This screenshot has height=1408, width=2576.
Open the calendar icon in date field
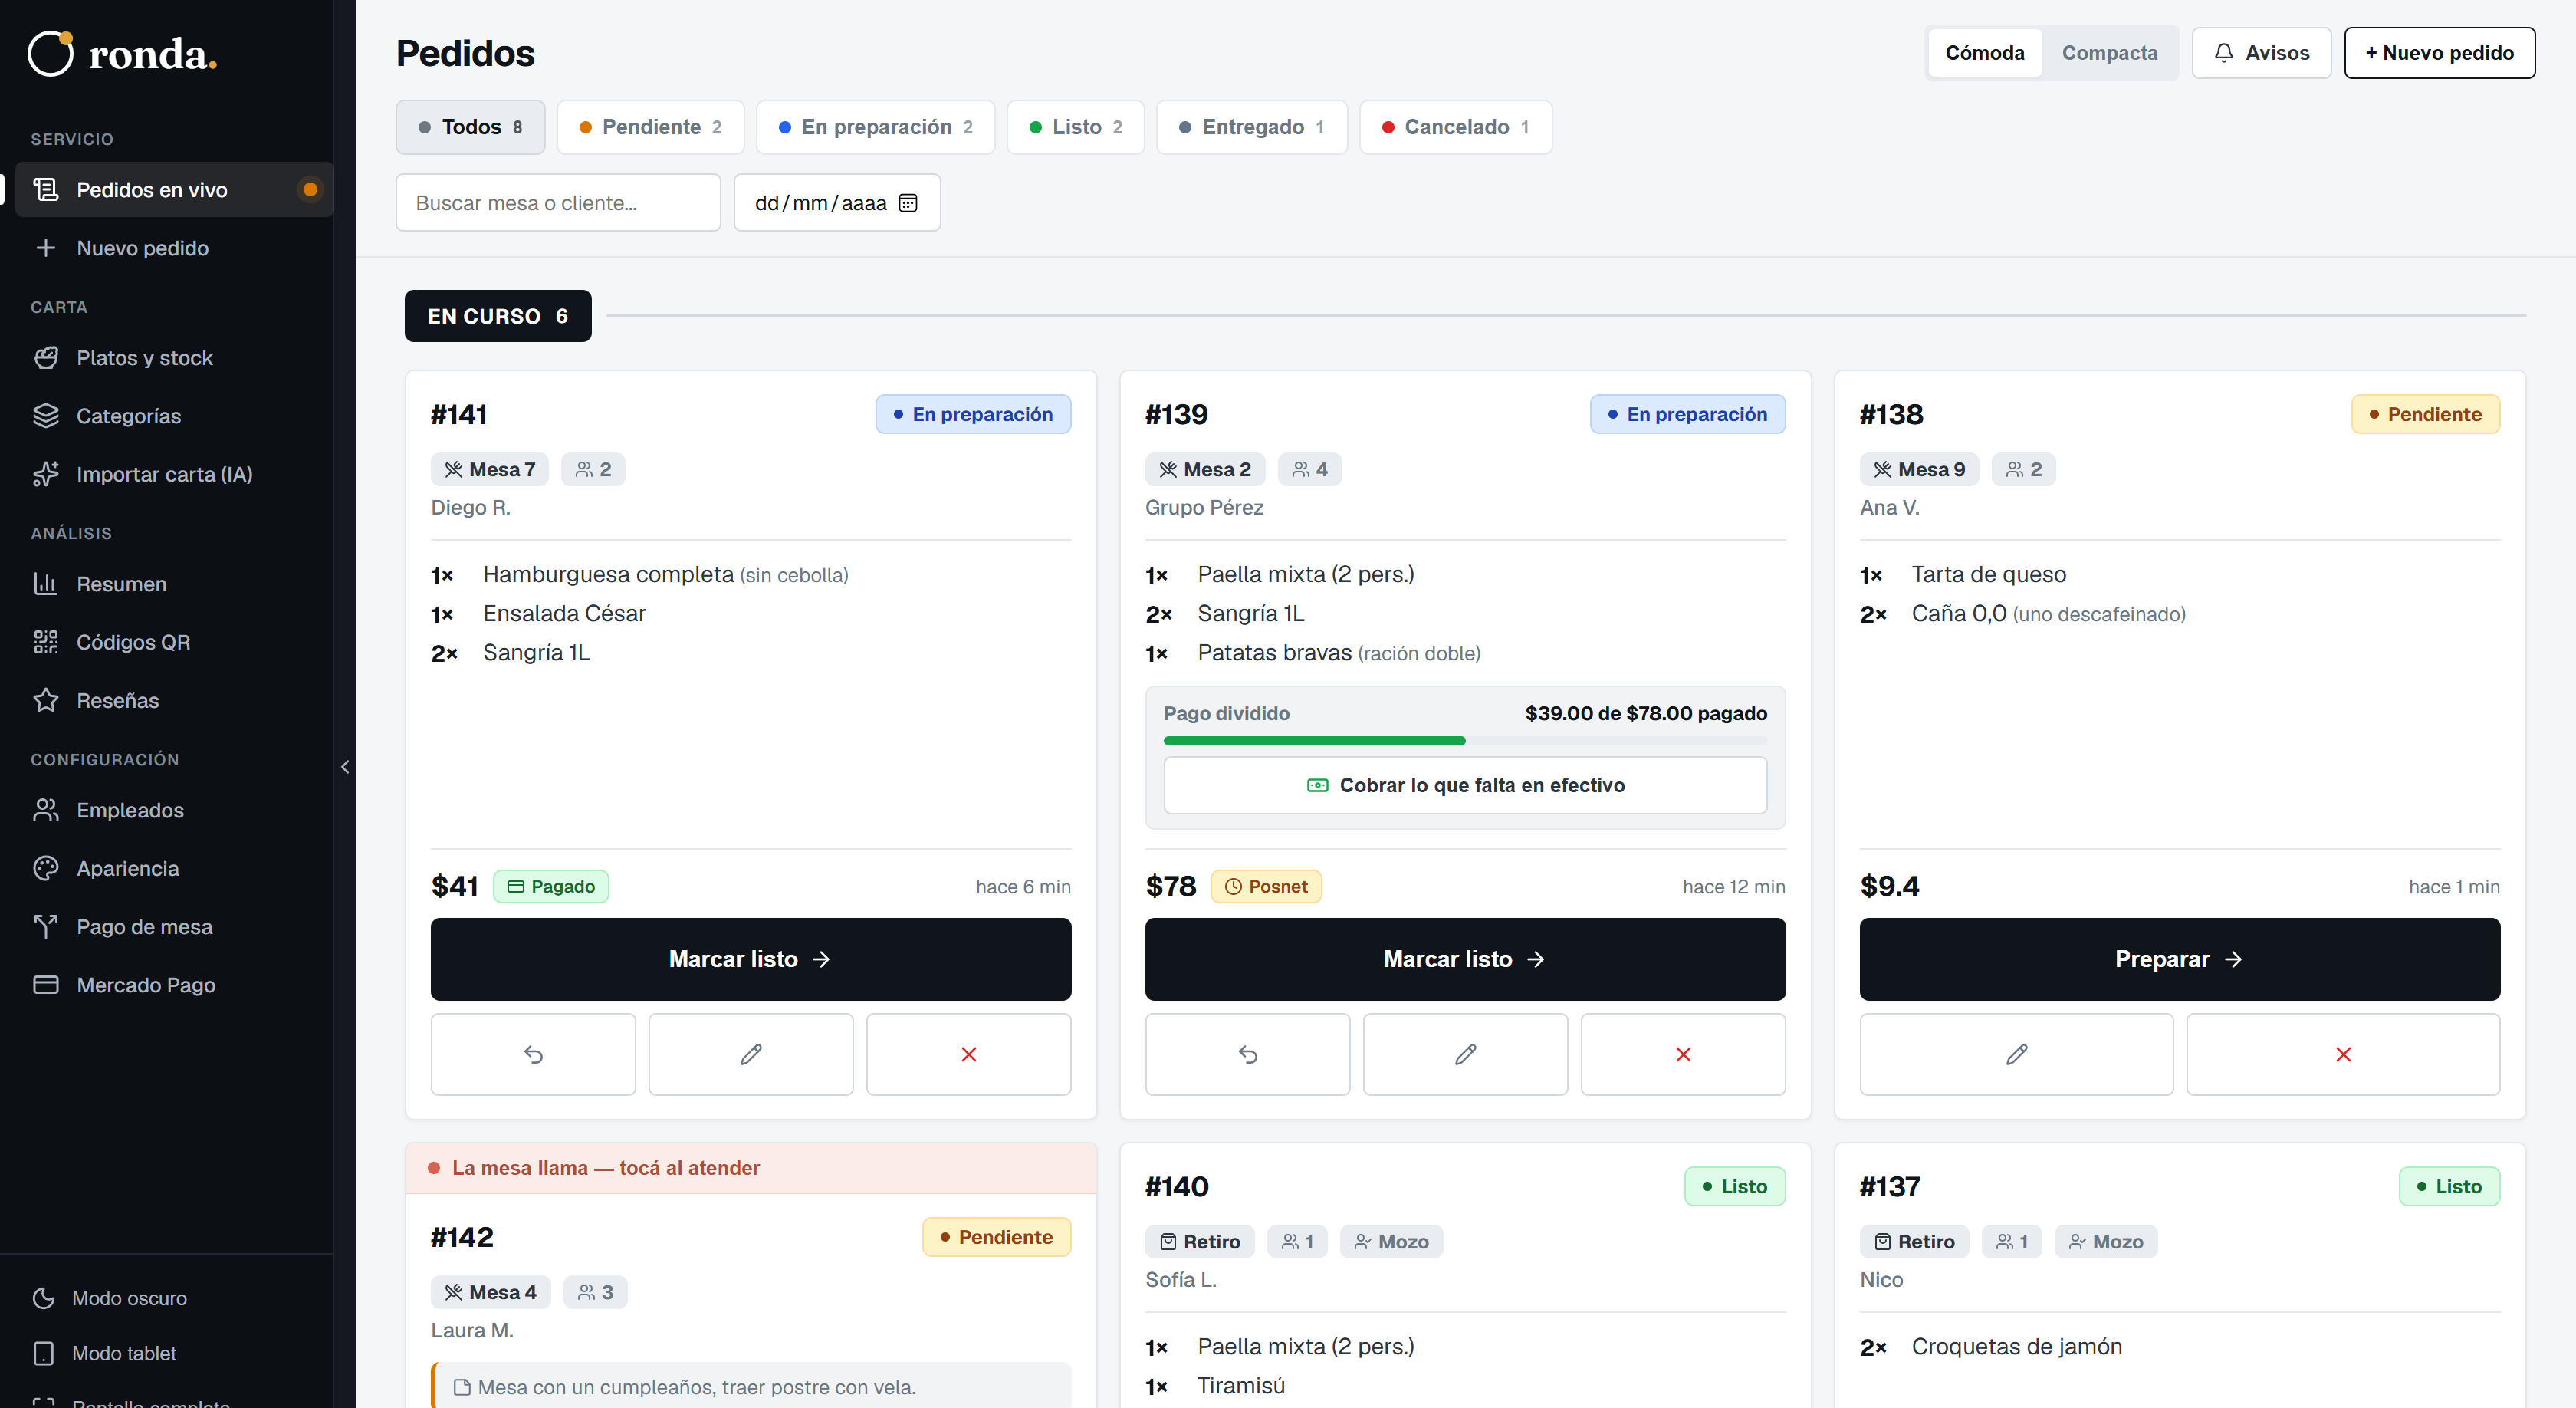(908, 203)
